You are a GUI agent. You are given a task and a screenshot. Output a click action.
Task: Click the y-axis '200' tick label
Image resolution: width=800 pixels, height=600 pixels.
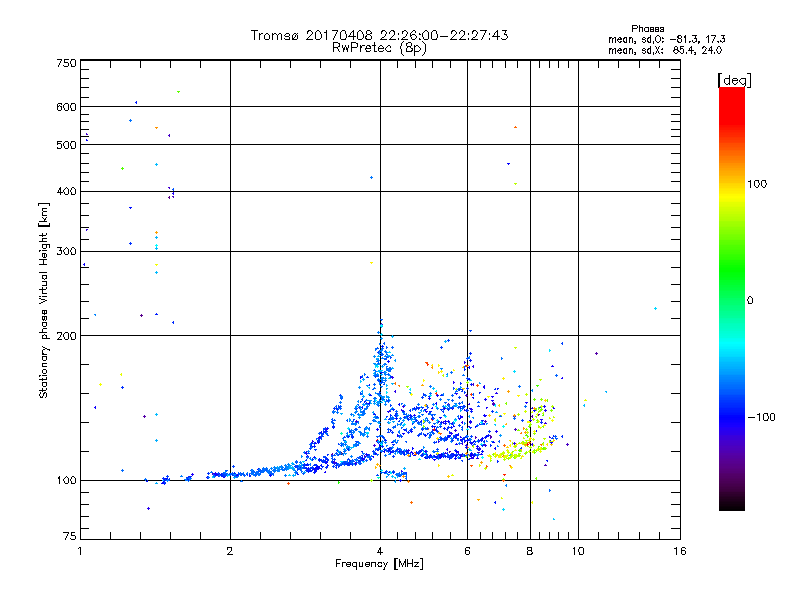tap(66, 336)
